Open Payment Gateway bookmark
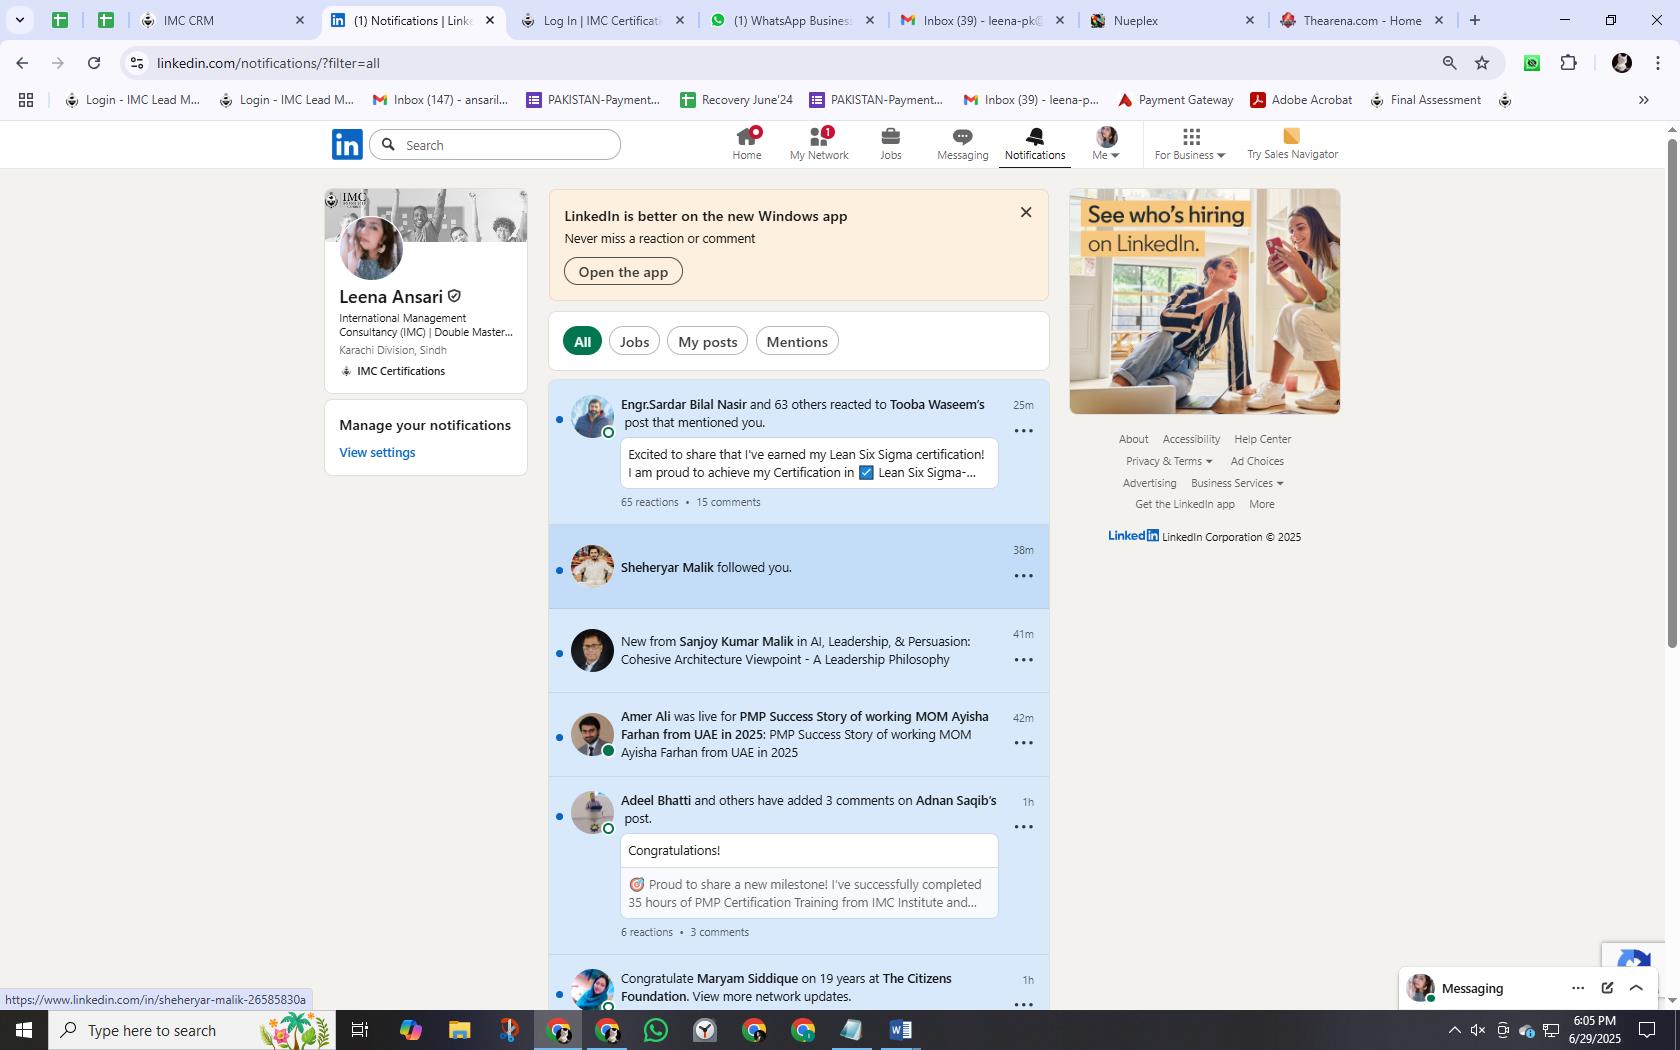This screenshot has width=1680, height=1050. pyautogui.click(x=1175, y=100)
